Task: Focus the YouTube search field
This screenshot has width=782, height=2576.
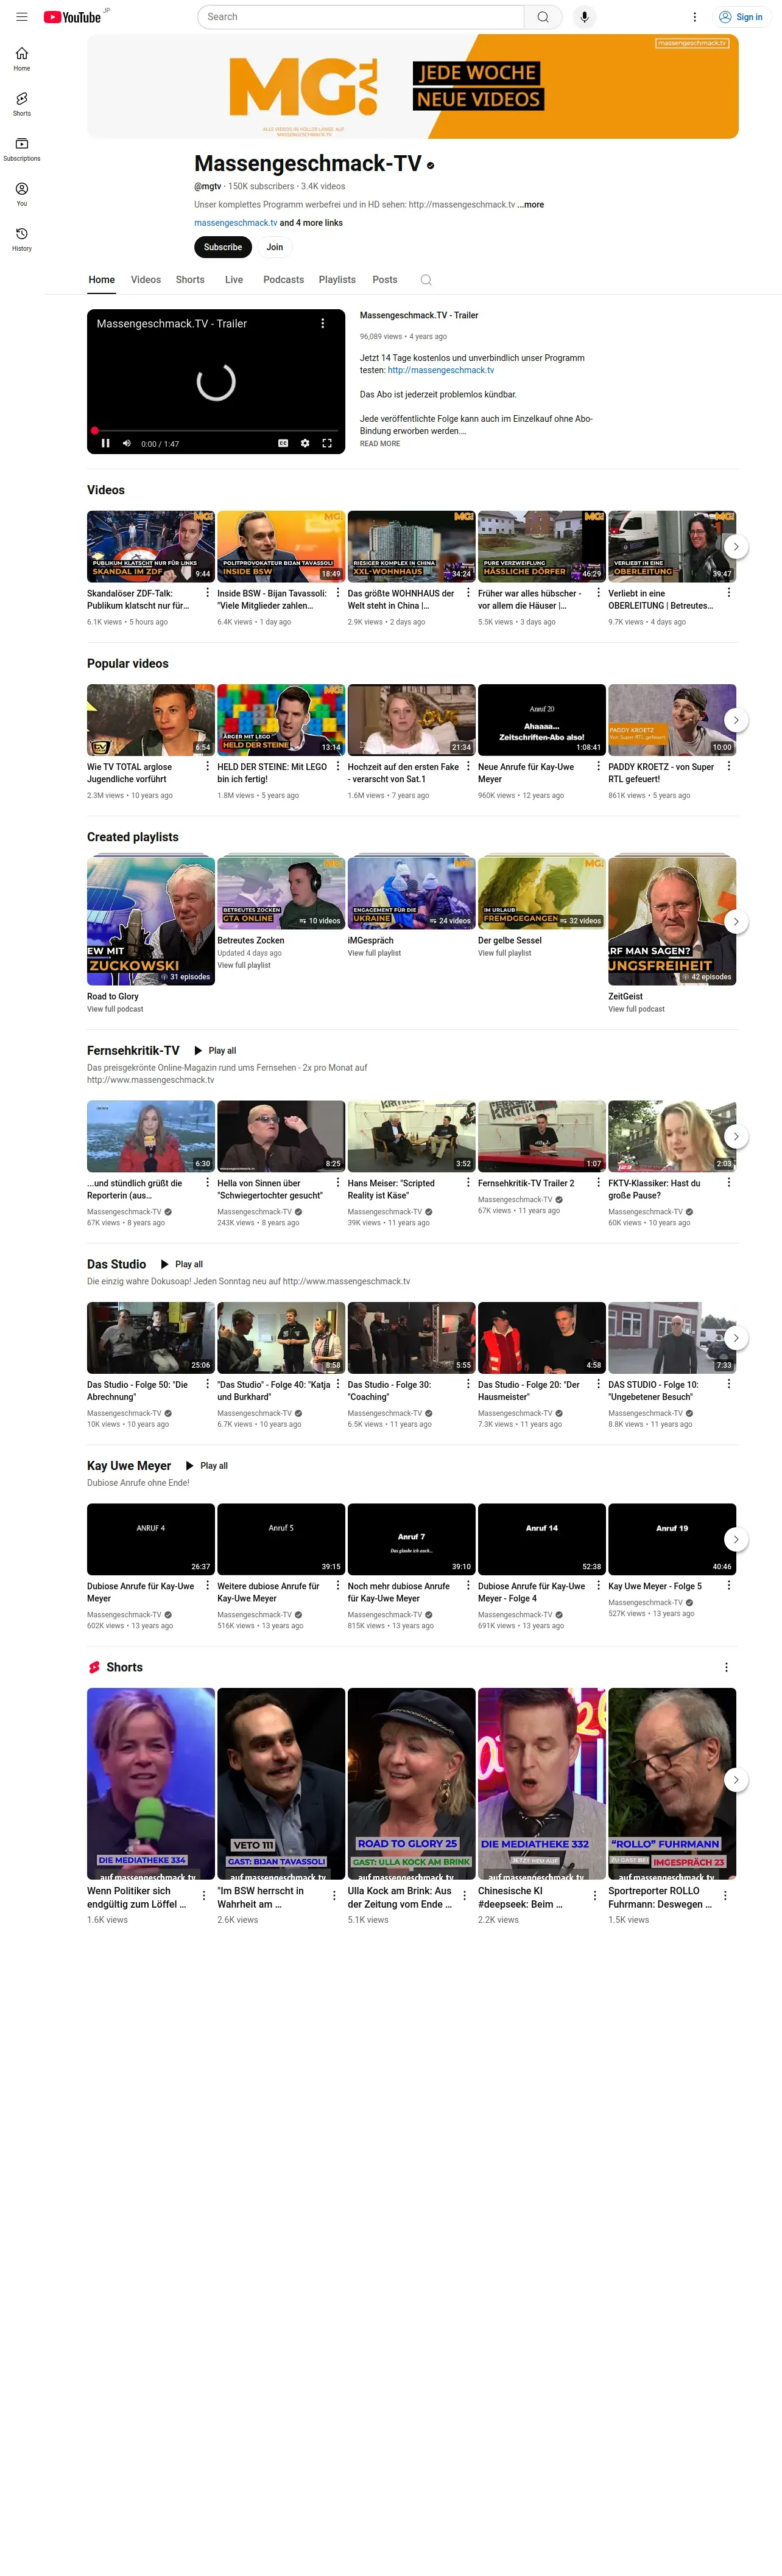Action: 361,17
